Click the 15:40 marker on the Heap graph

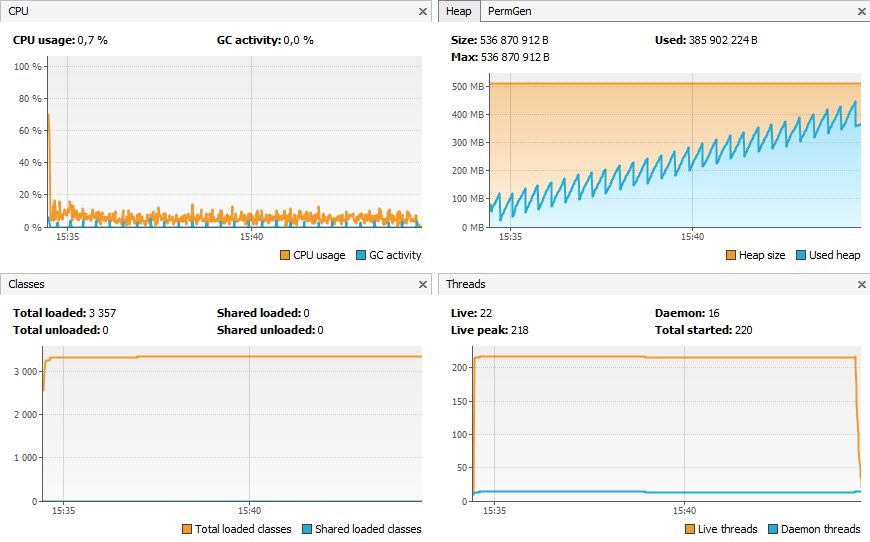coord(692,237)
